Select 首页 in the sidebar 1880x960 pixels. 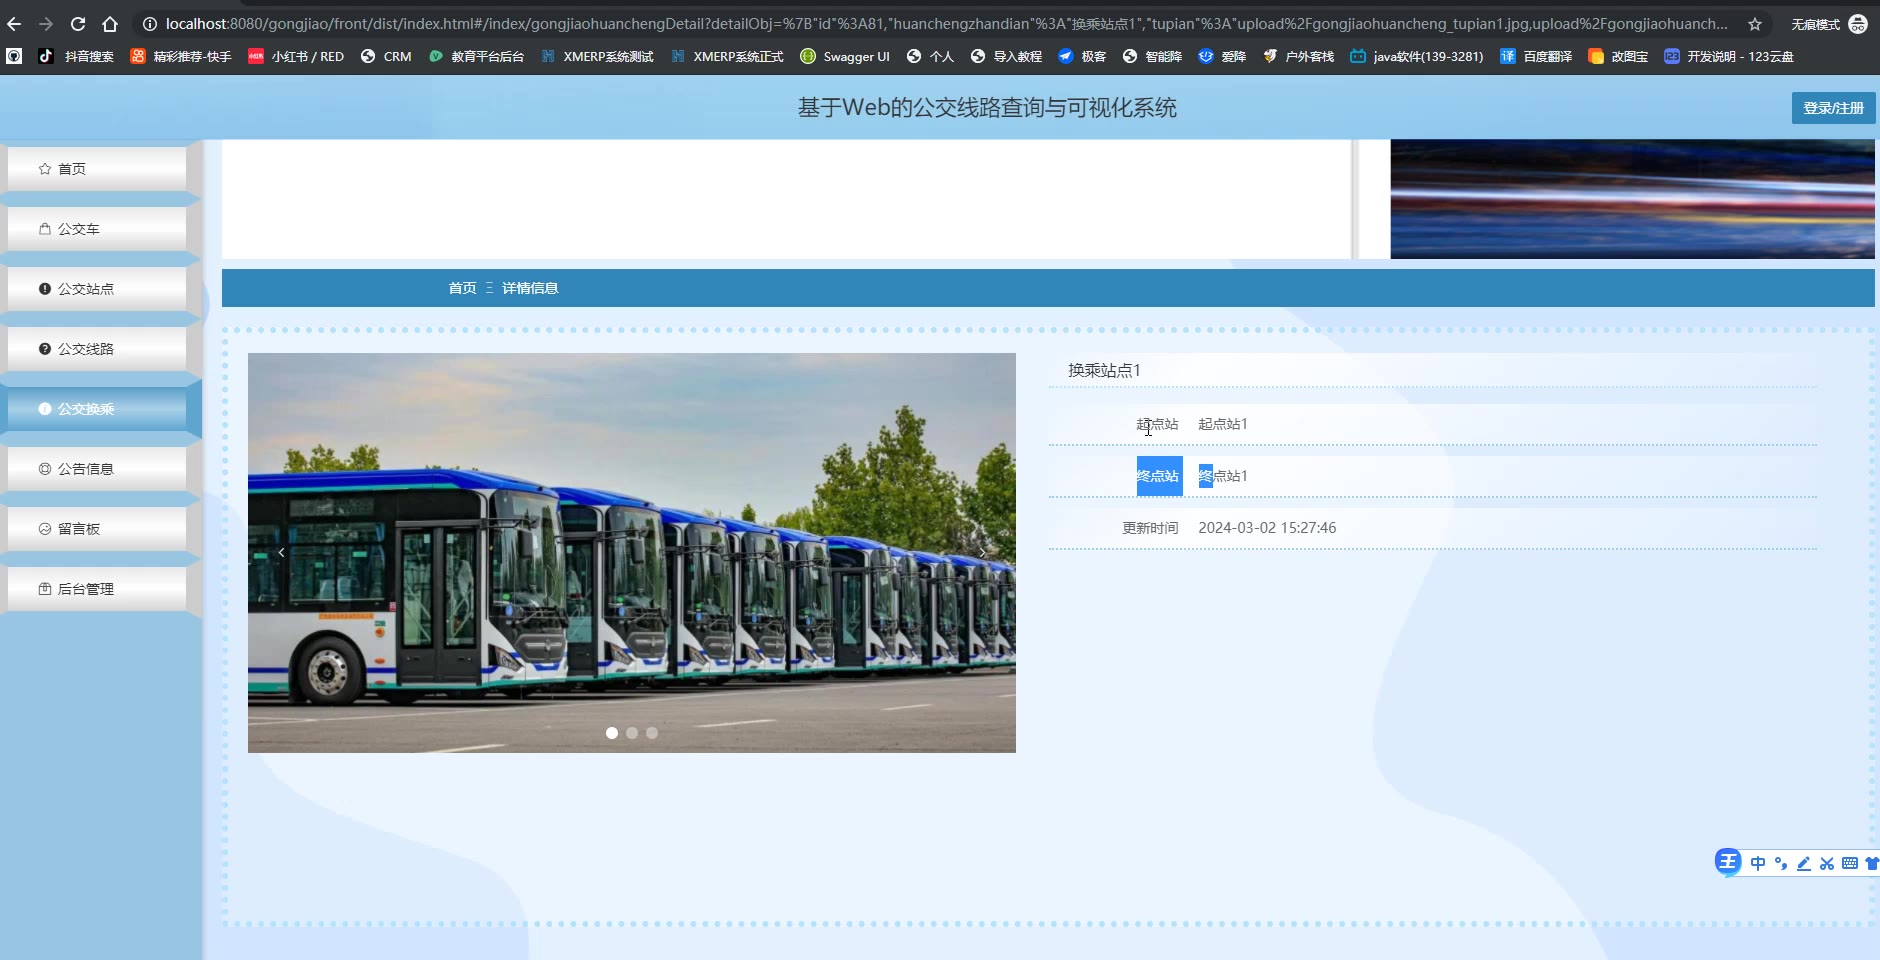point(97,169)
